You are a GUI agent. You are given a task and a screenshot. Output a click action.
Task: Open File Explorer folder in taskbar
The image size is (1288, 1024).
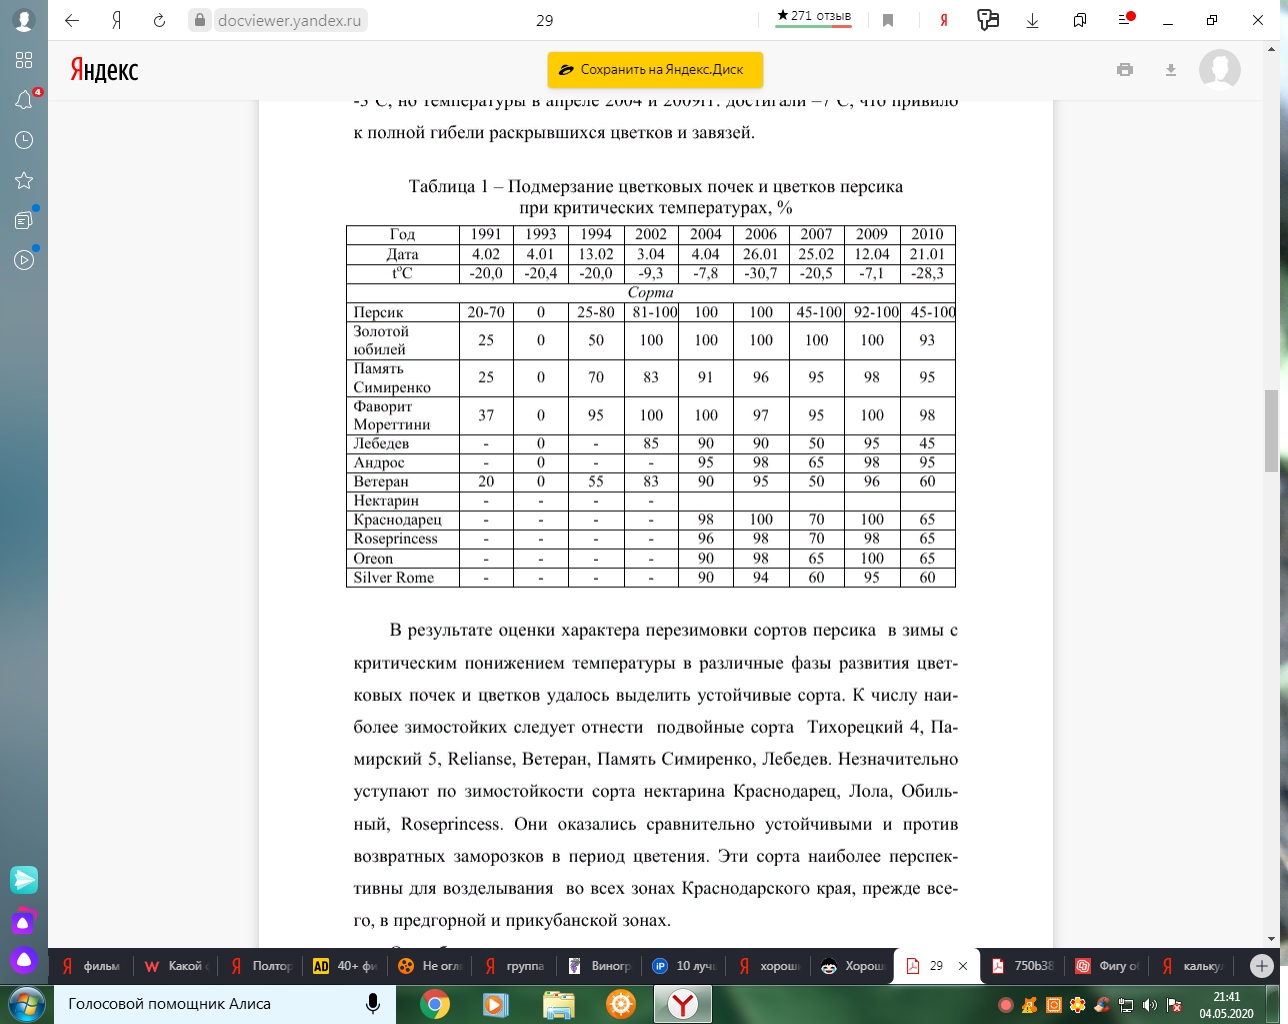pyautogui.click(x=558, y=1004)
